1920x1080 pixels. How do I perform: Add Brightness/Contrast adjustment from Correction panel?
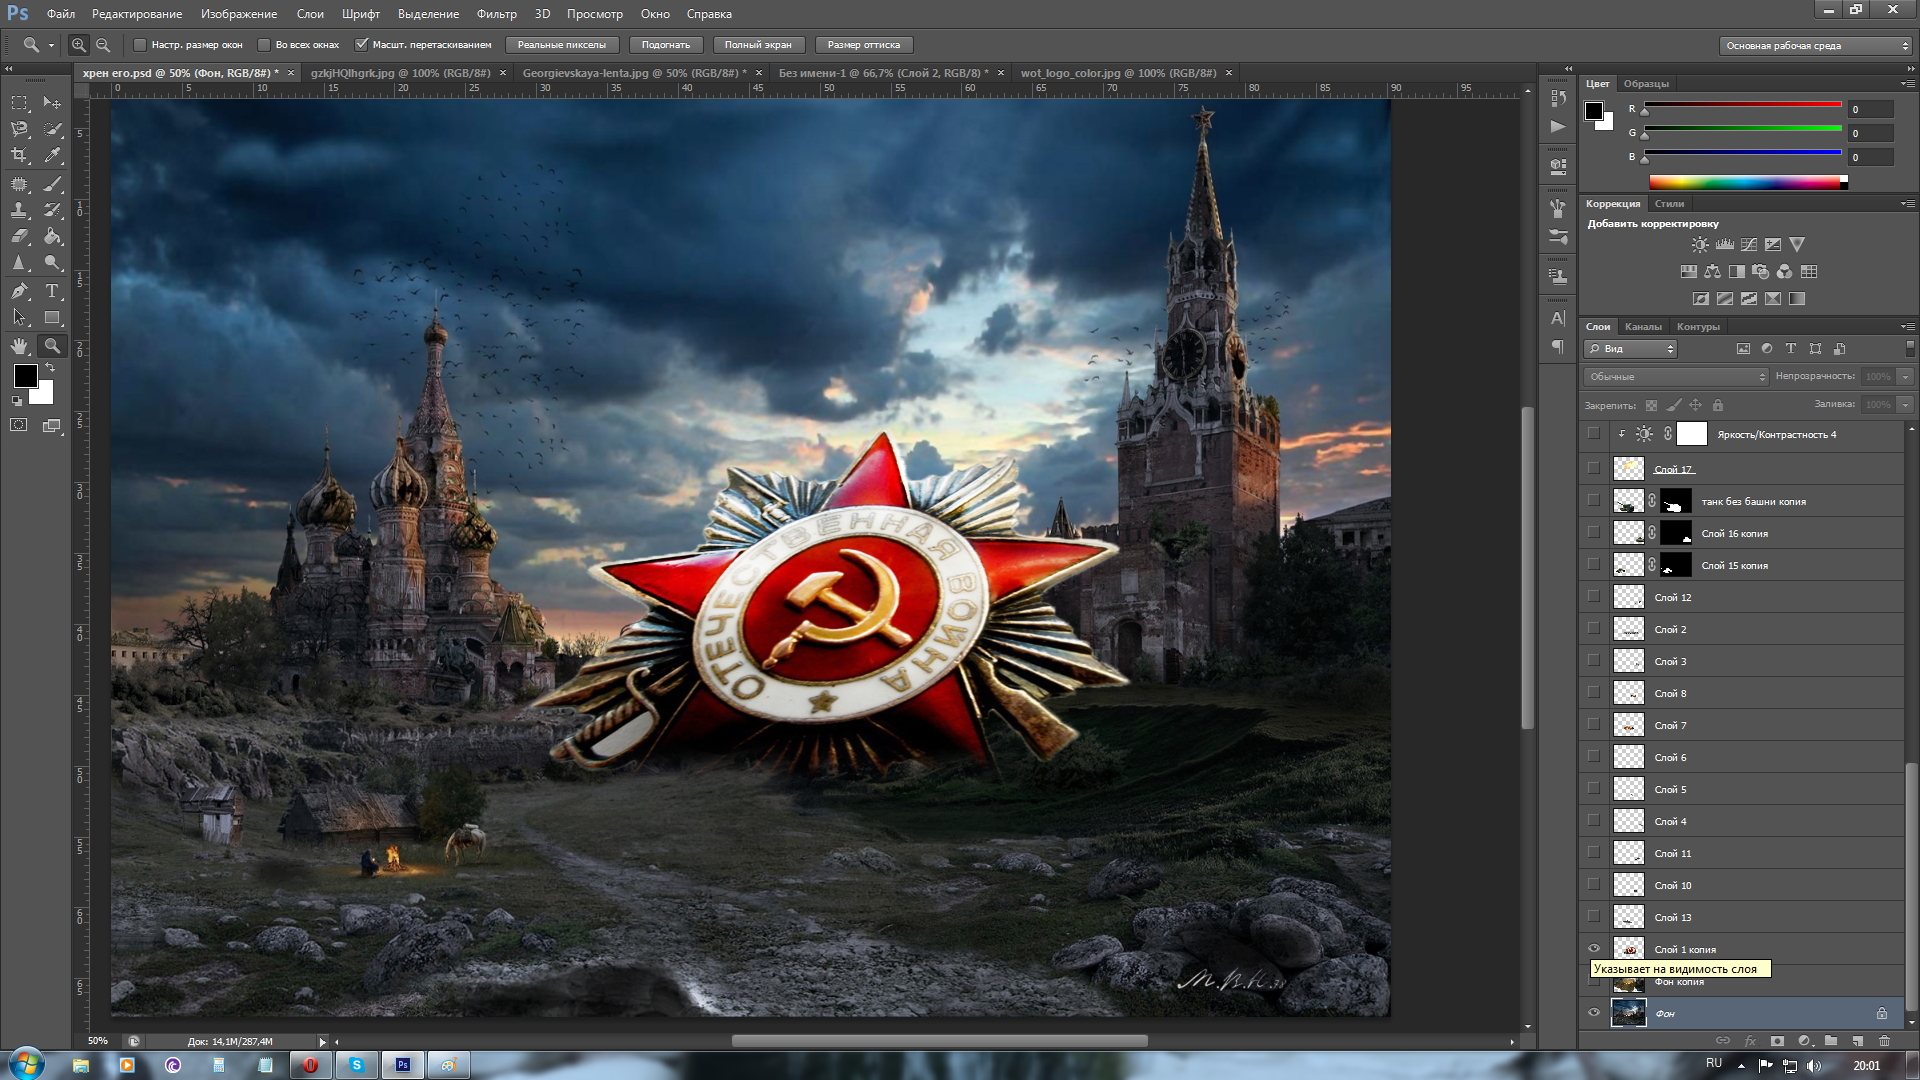1700,244
